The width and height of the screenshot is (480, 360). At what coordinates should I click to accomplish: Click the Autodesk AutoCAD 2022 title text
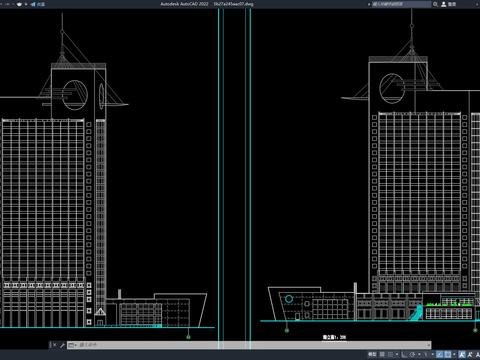(x=184, y=4)
